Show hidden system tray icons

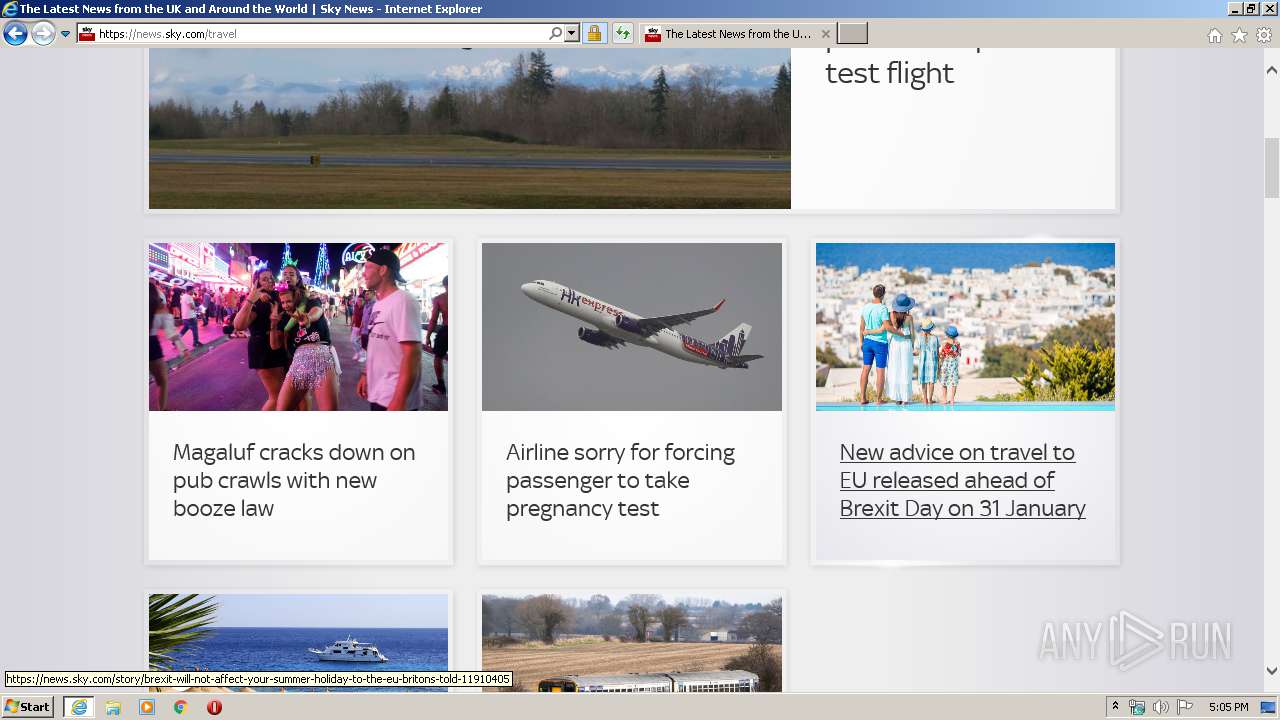point(1116,707)
